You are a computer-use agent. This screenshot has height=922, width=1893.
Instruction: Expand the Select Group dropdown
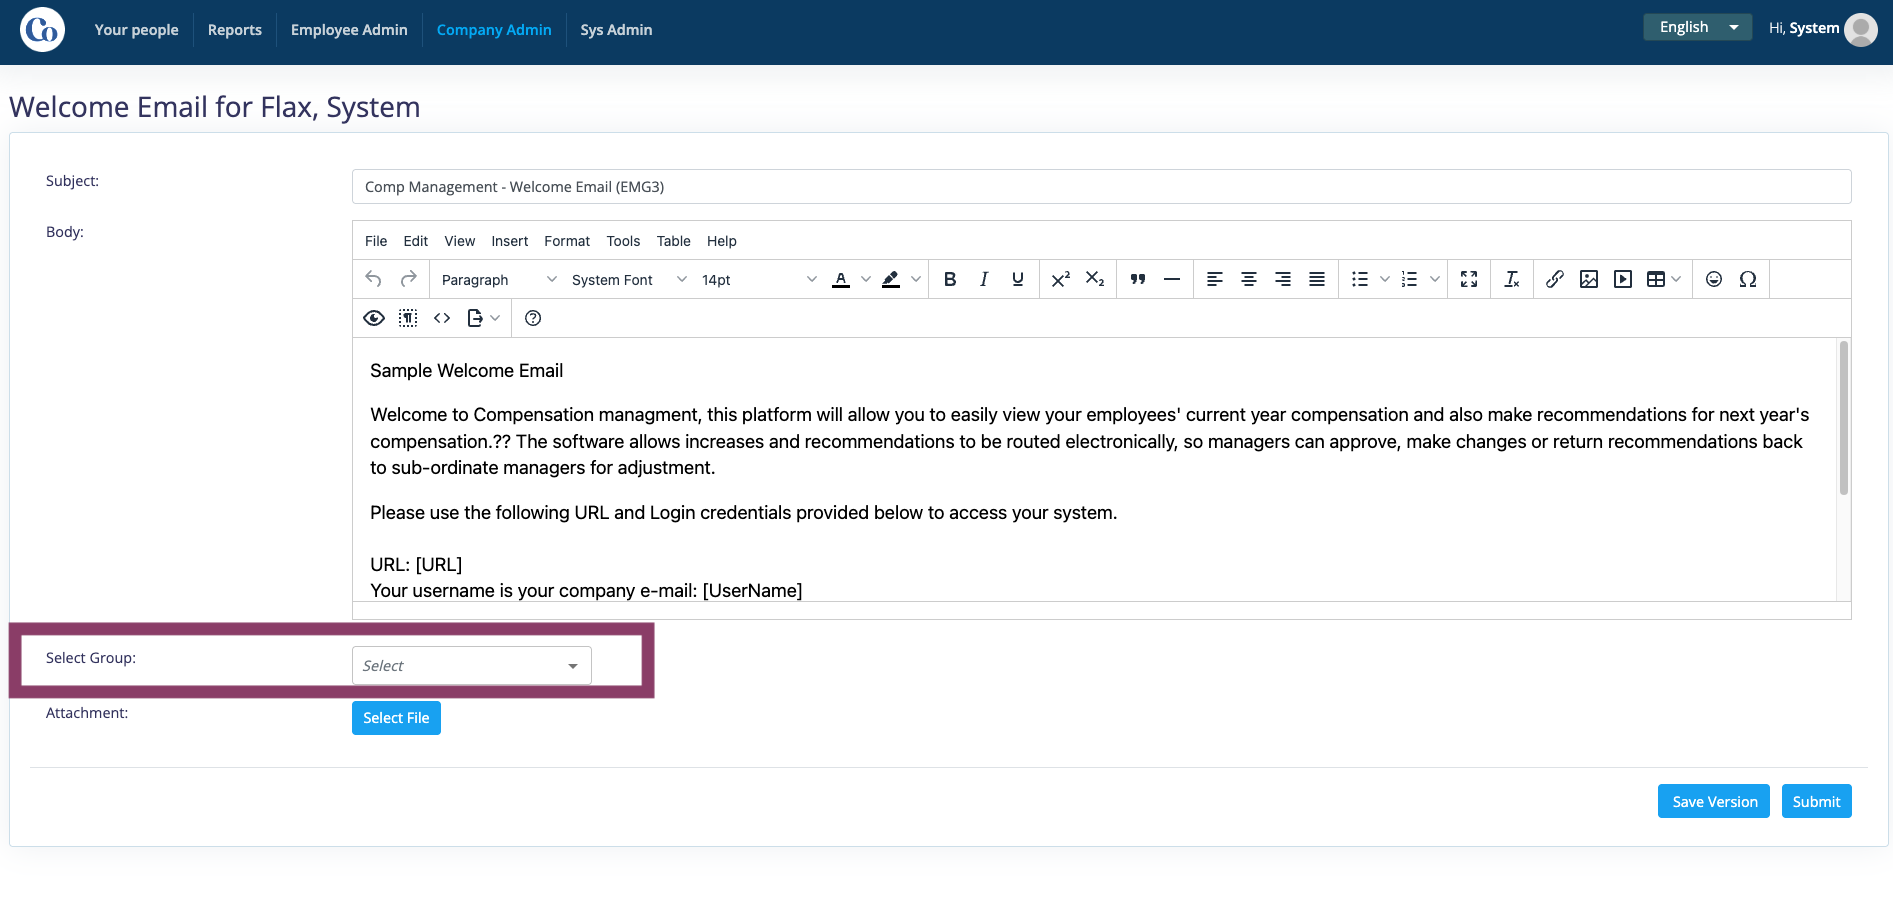pos(472,666)
